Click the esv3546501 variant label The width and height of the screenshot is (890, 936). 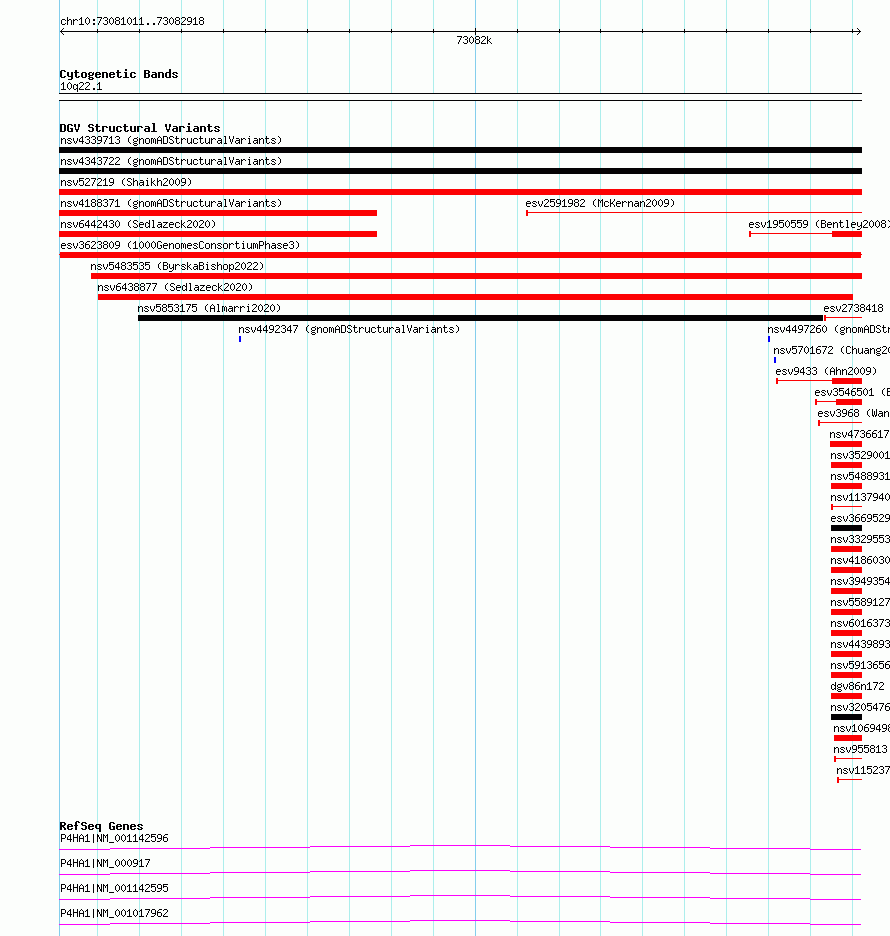tap(852, 392)
